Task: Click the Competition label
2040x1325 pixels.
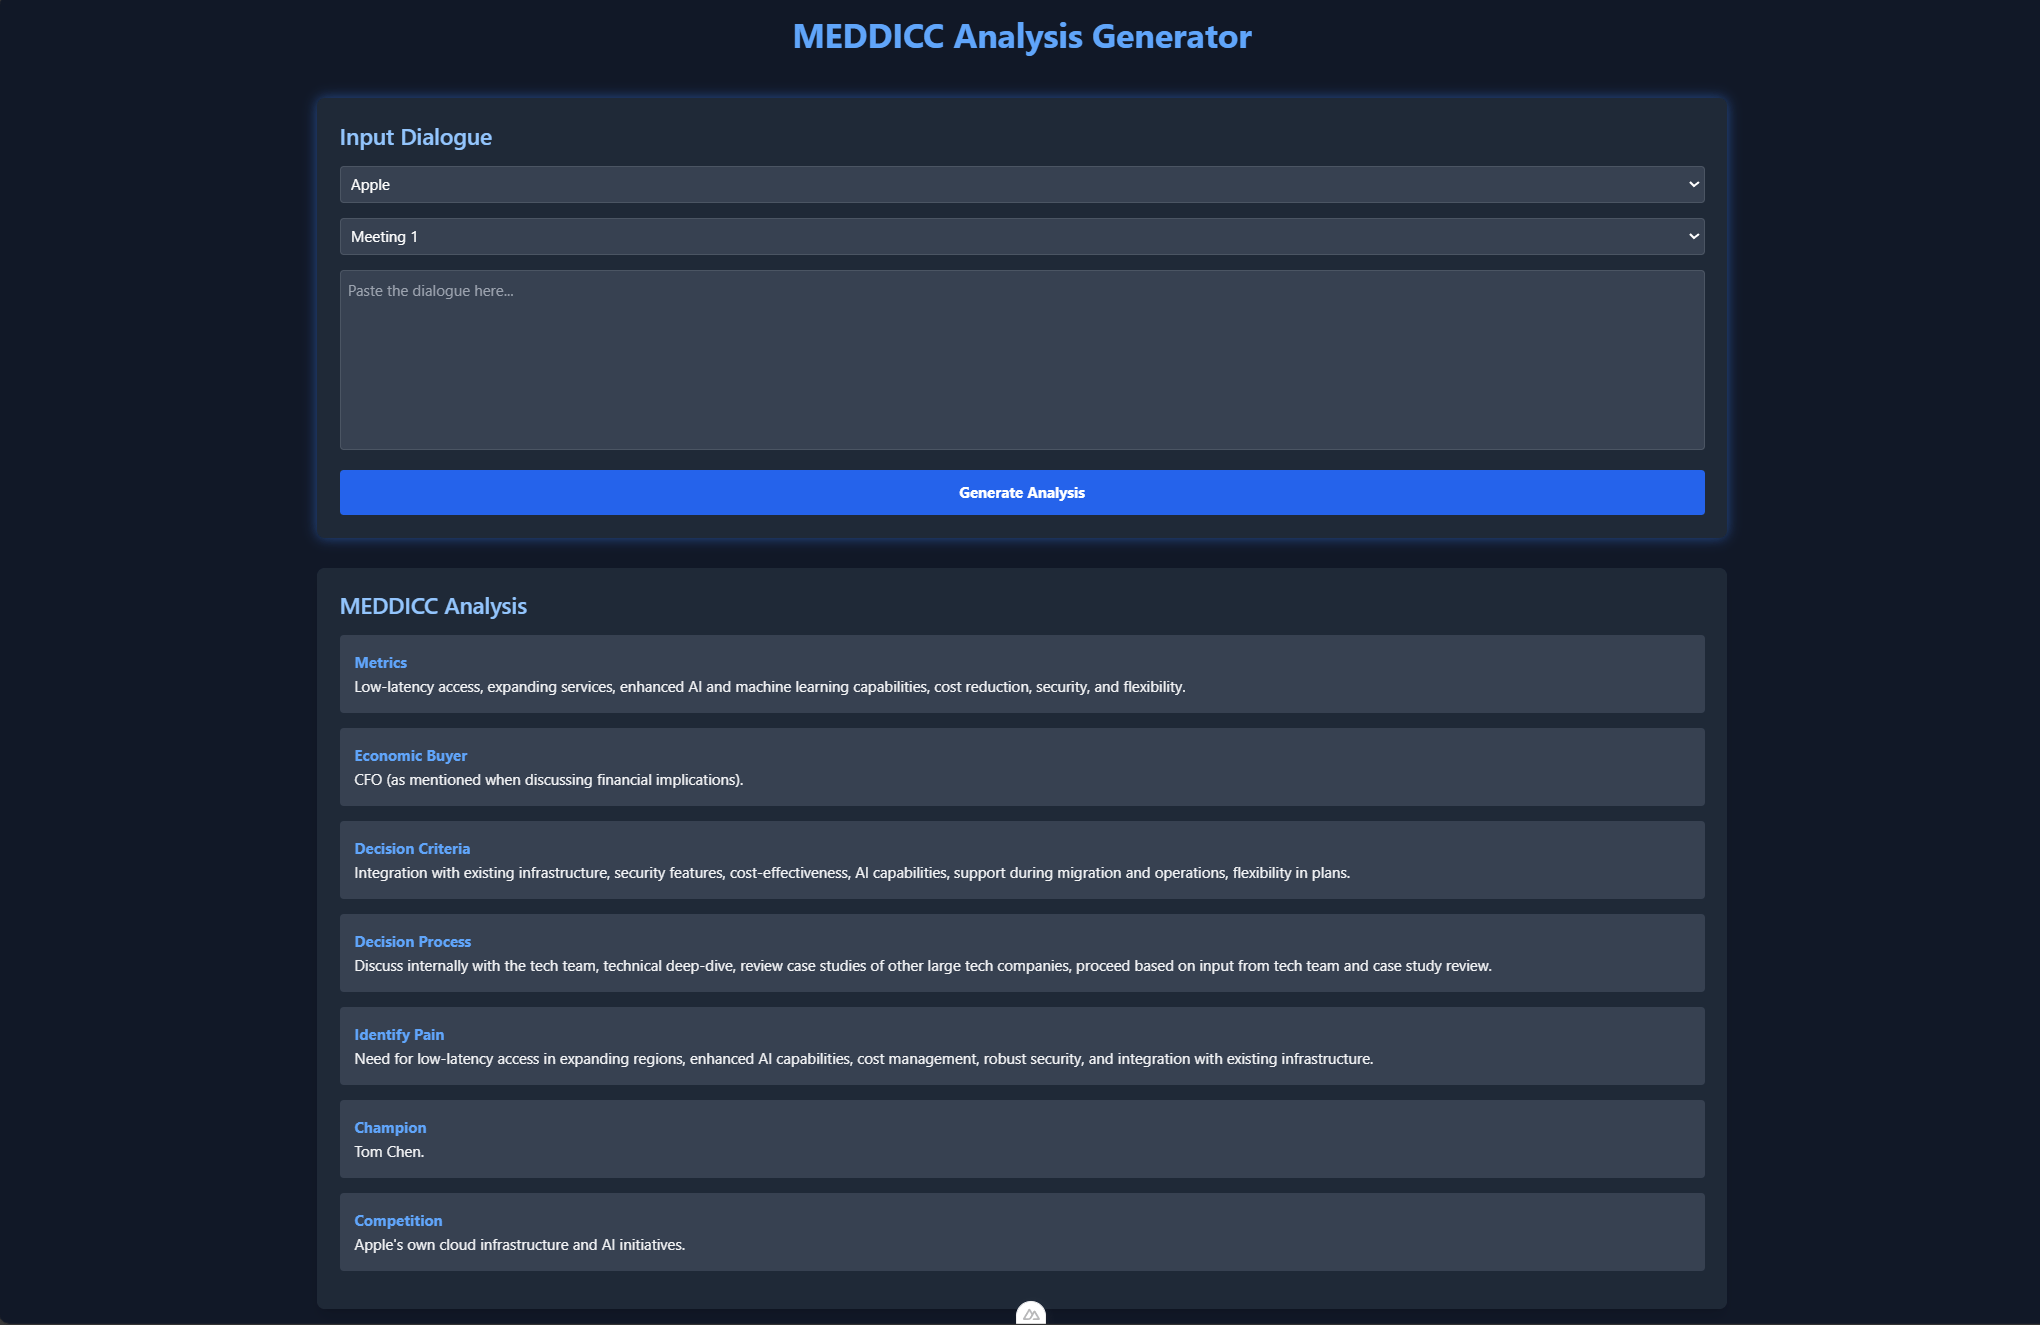Action: [398, 1221]
